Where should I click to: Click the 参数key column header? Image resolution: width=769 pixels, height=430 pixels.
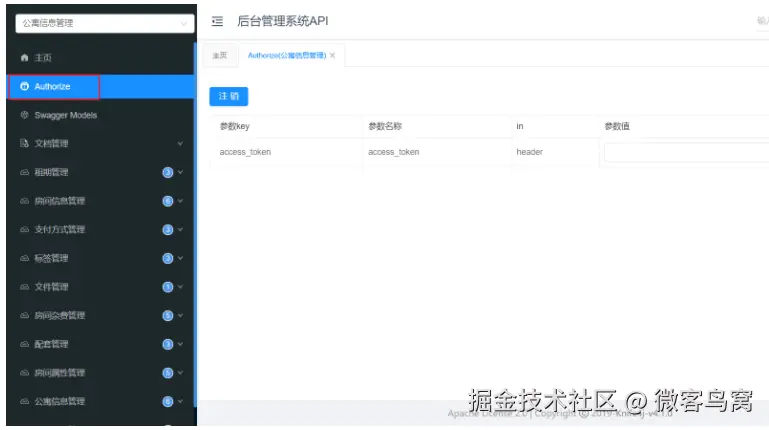[234, 126]
